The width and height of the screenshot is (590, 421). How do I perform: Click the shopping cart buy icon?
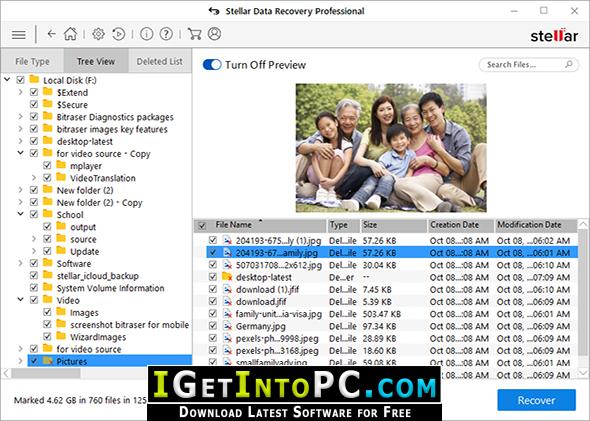click(x=194, y=34)
